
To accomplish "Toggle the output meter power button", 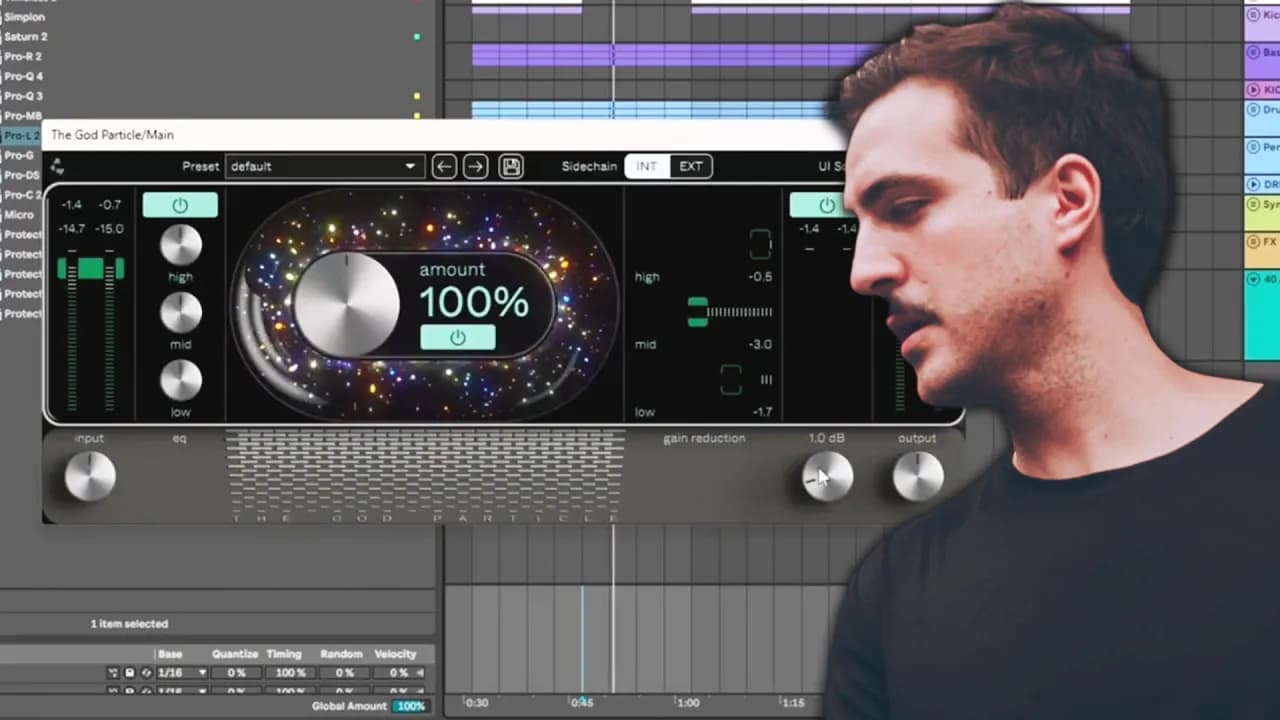I will coord(826,205).
